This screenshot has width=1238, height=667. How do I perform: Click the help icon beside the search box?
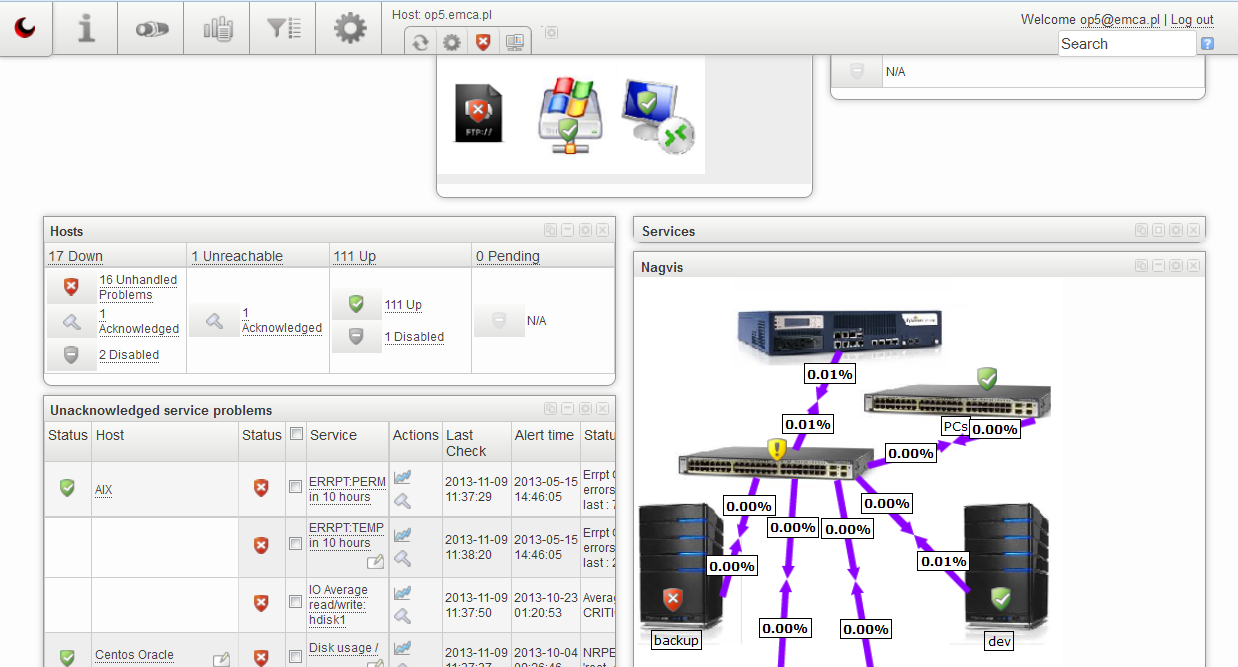pyautogui.click(x=1207, y=44)
